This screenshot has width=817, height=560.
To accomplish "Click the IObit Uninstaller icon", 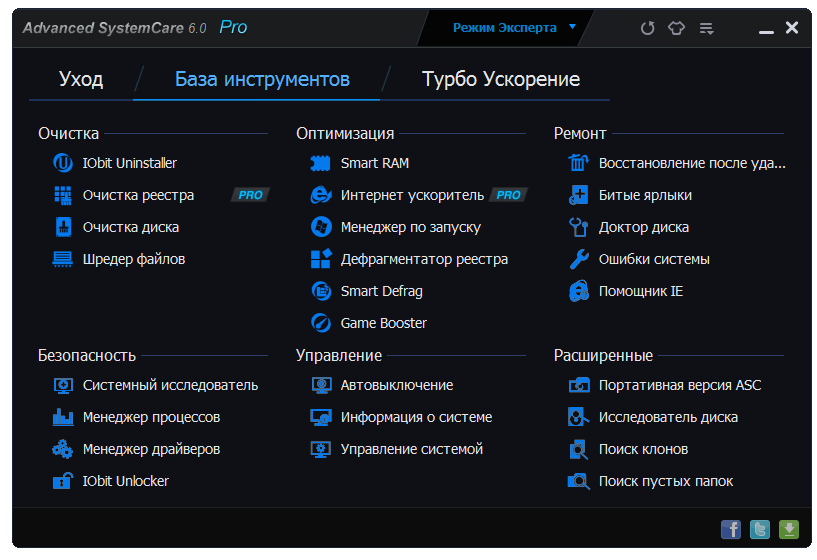I will pyautogui.click(x=63, y=163).
